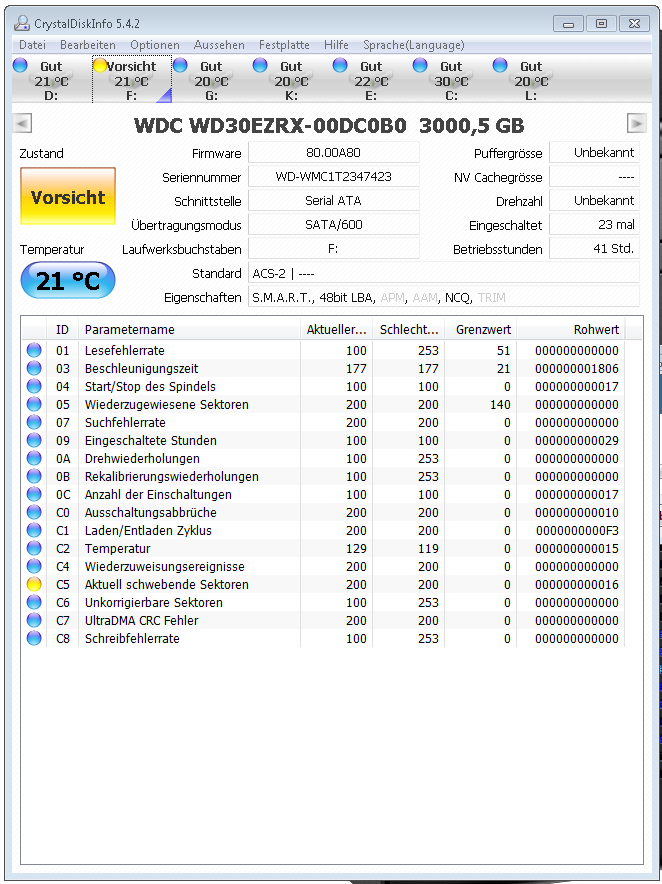This screenshot has height=884, width=662.
Task: Select drive G: disk tab
Action: pos(211,80)
